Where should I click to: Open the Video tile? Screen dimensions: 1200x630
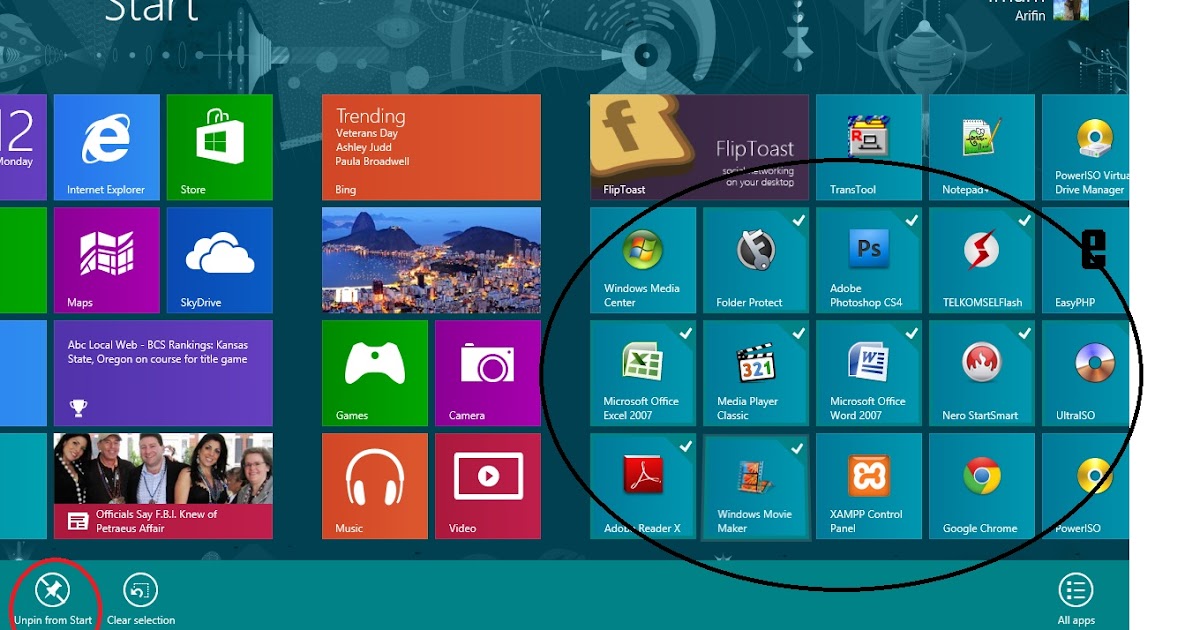pos(488,486)
